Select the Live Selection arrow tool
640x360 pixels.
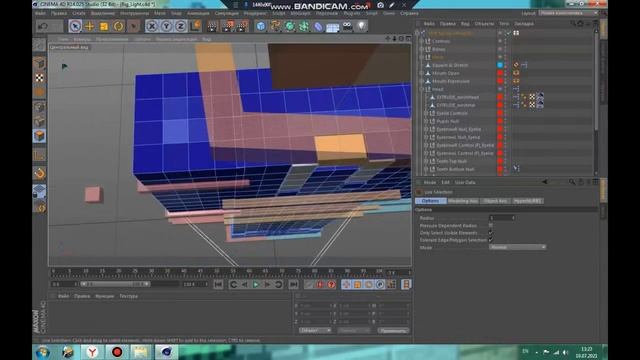click(75, 26)
